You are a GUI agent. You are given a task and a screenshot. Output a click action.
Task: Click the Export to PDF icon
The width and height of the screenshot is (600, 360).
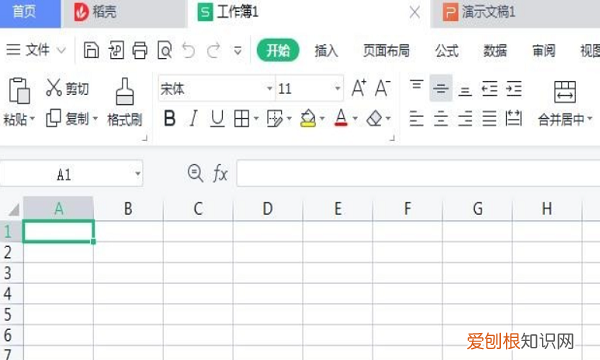[x=116, y=50]
